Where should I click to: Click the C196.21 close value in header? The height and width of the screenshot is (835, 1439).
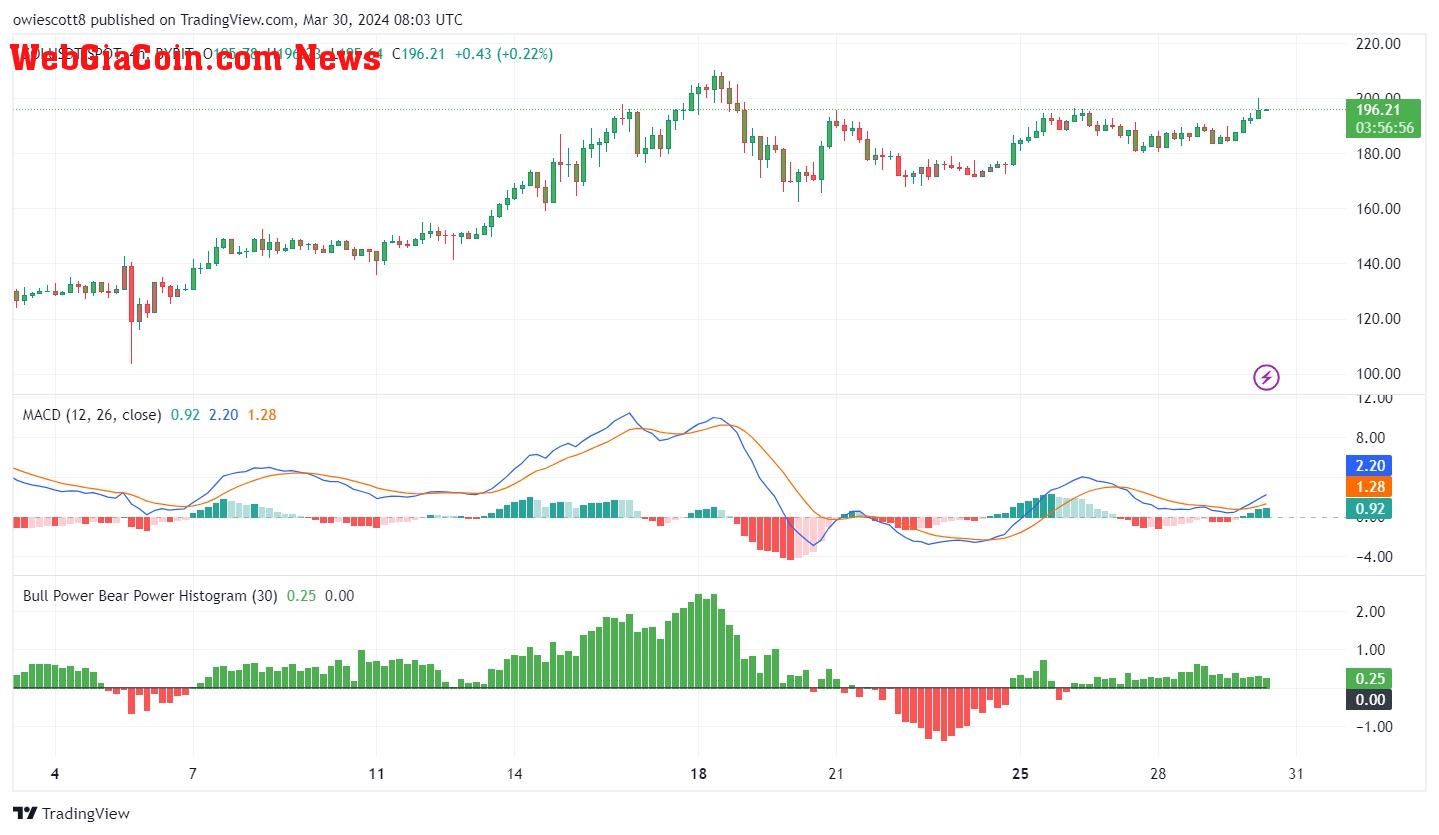click(420, 53)
